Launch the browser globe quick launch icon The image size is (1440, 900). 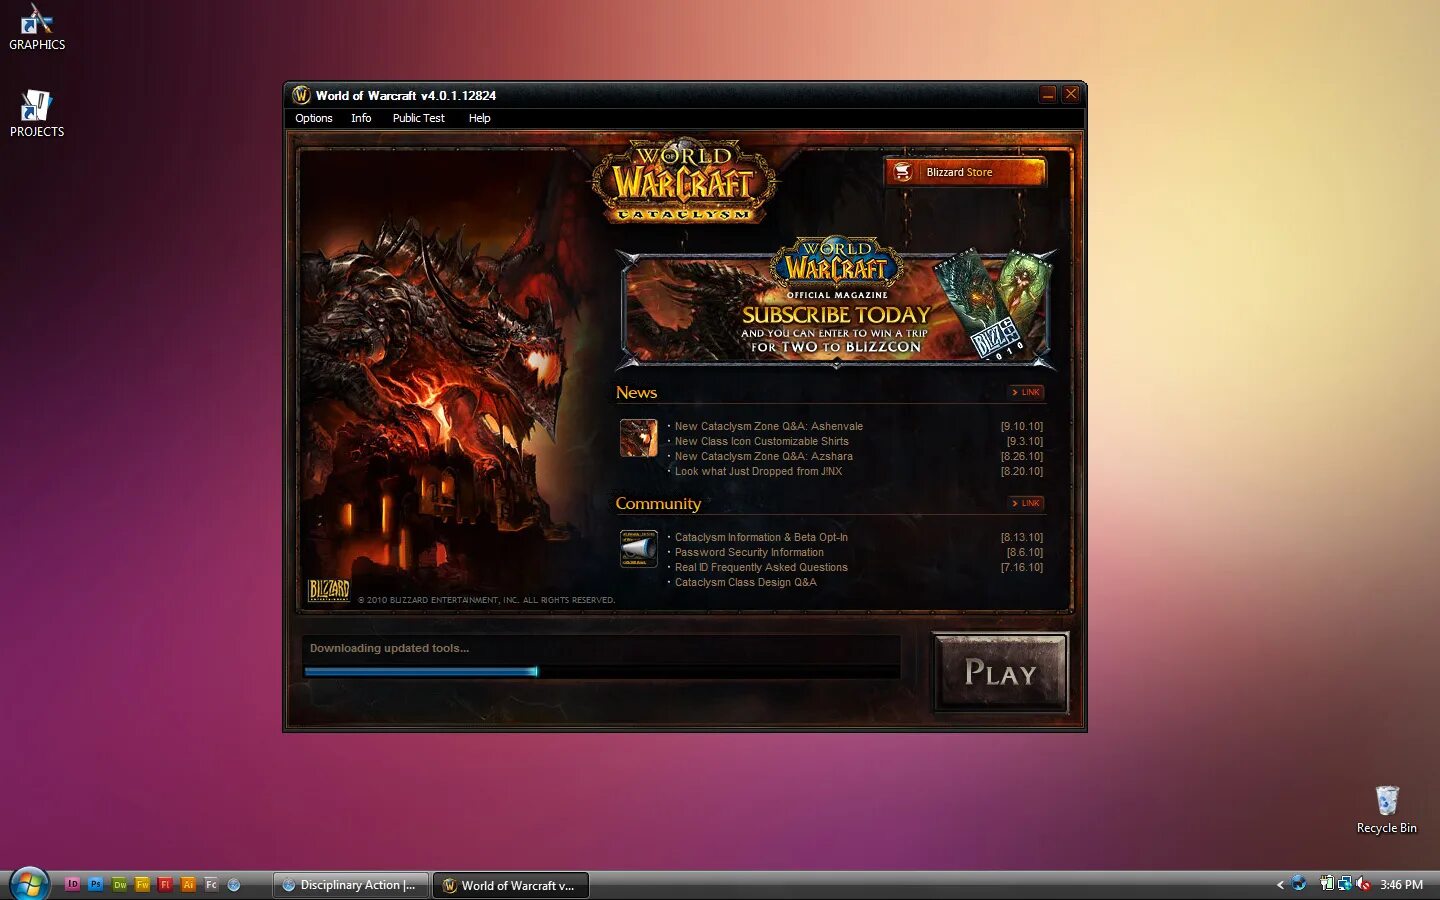click(234, 884)
